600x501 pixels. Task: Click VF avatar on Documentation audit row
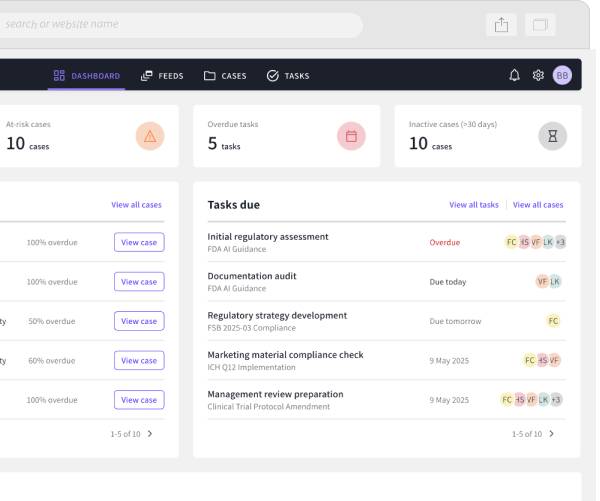(542, 282)
